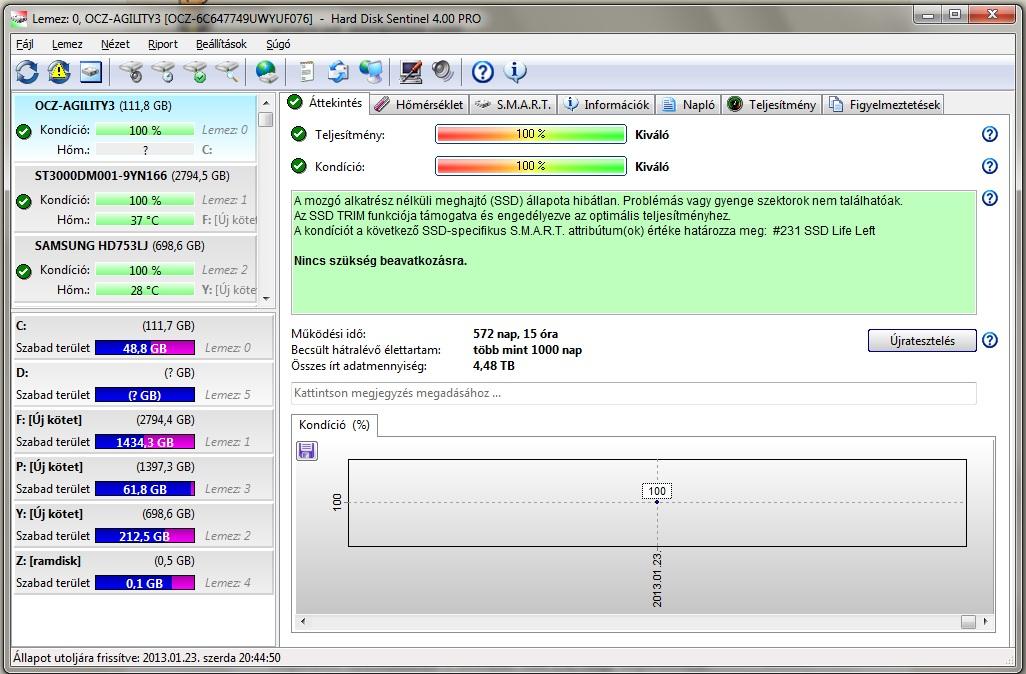Click the disk with green checkmark icon
1026x674 pixels.
(196, 71)
